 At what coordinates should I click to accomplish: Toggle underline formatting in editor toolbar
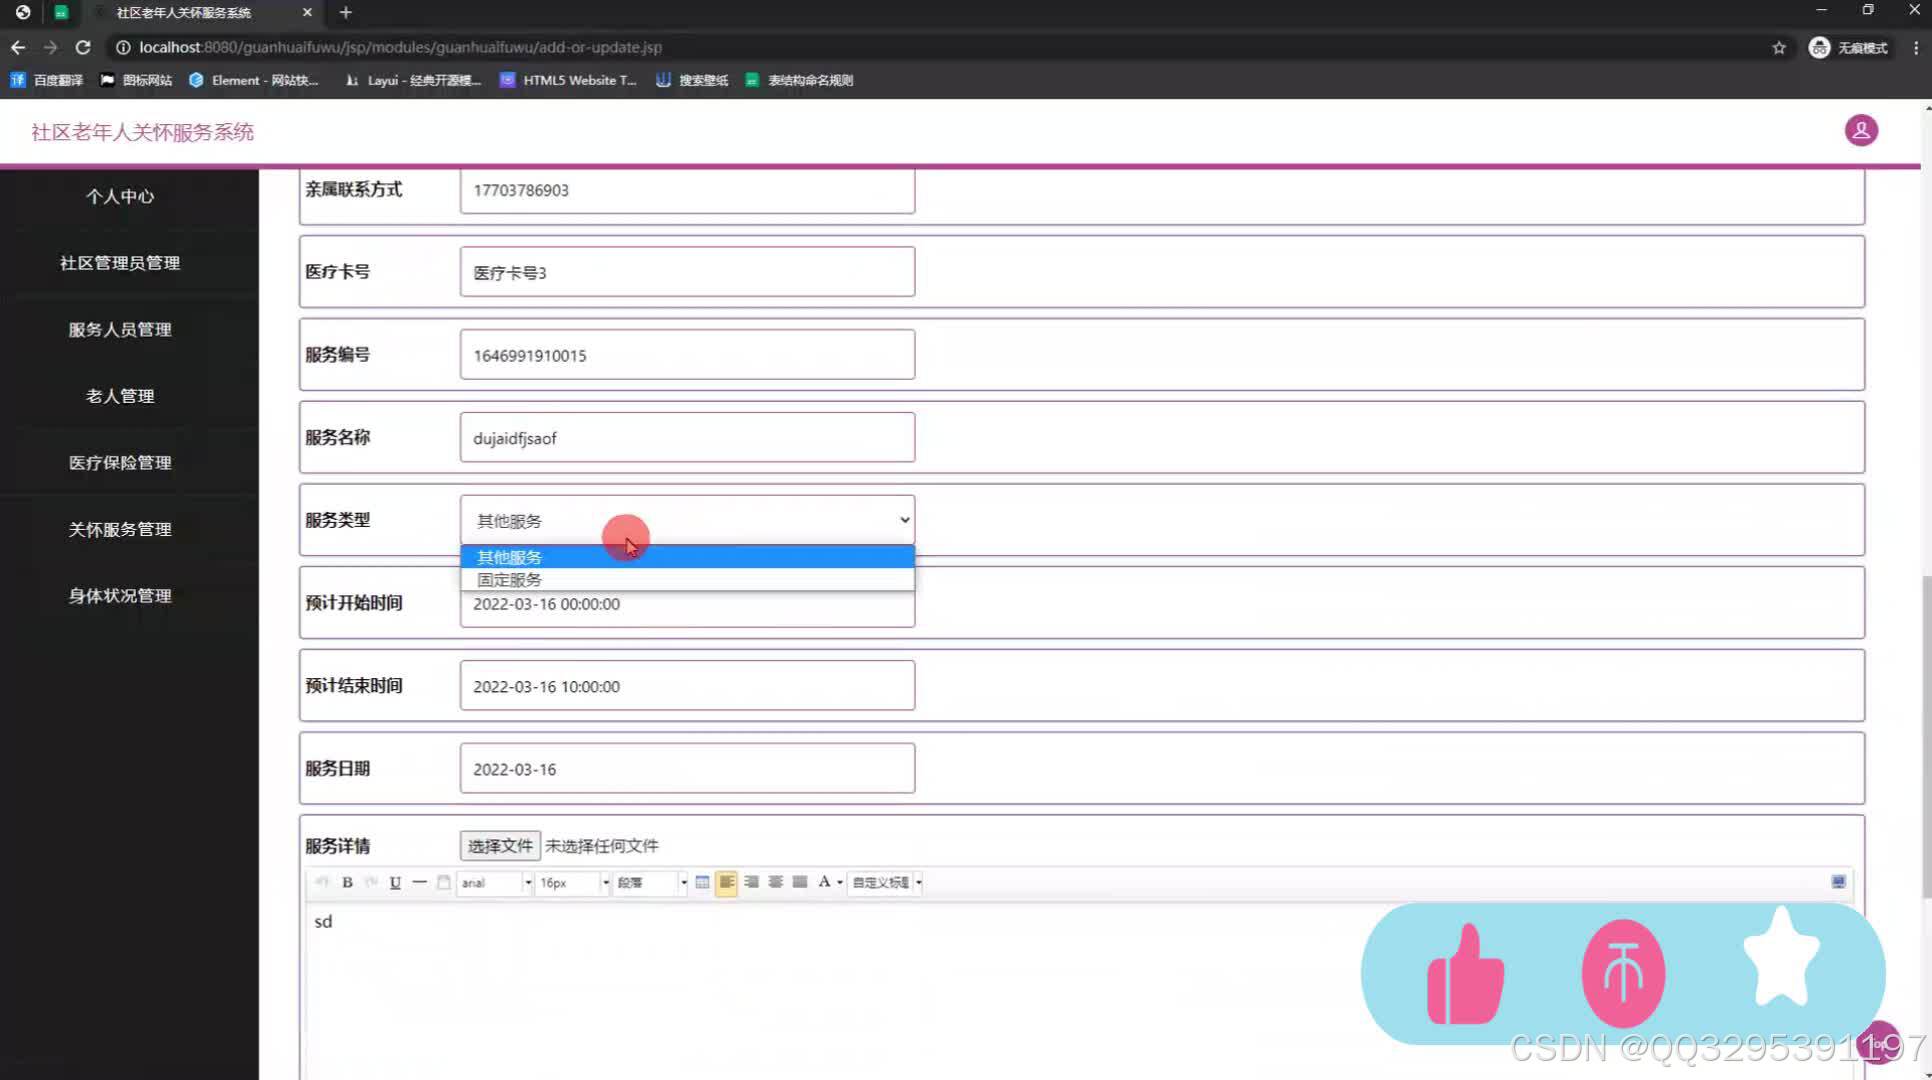click(x=395, y=882)
